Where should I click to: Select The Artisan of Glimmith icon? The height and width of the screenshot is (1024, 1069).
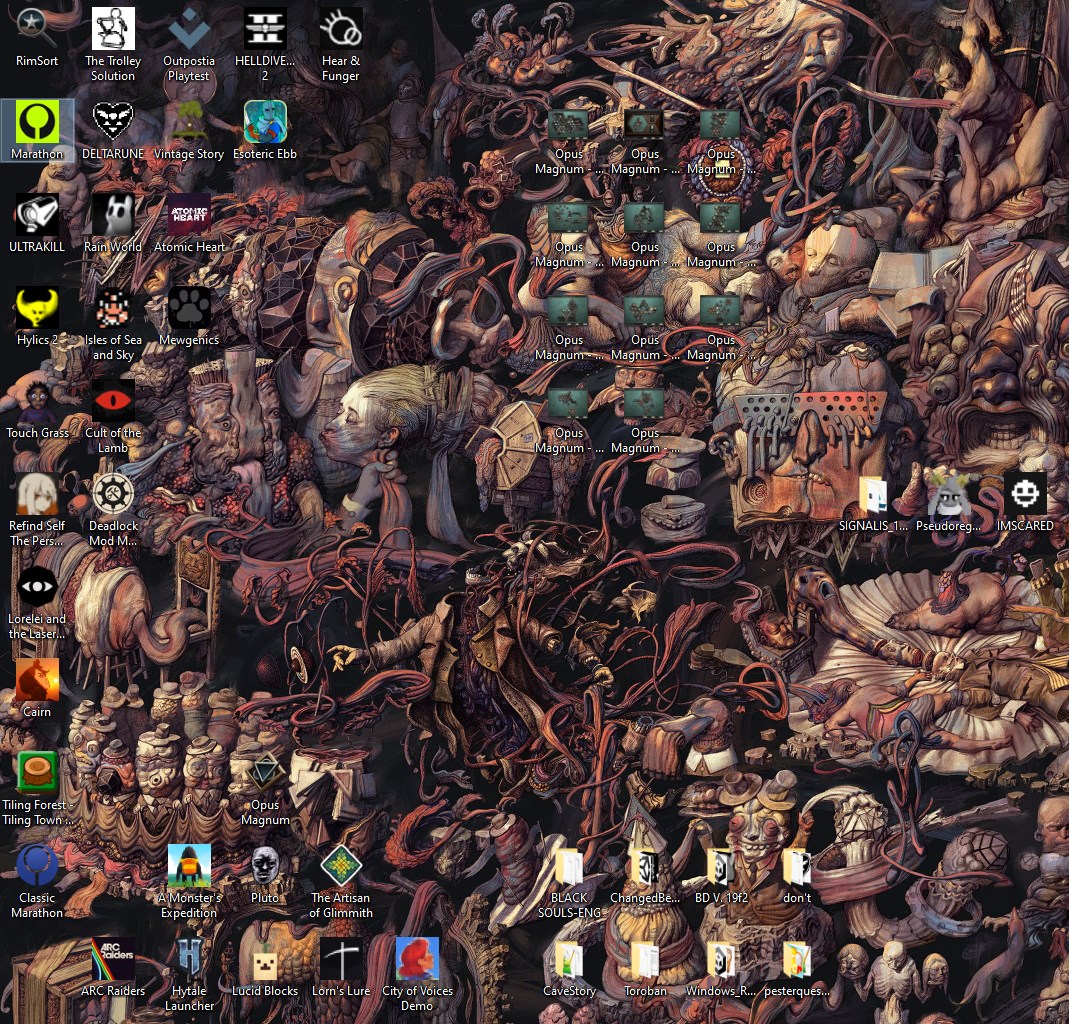(x=340, y=866)
